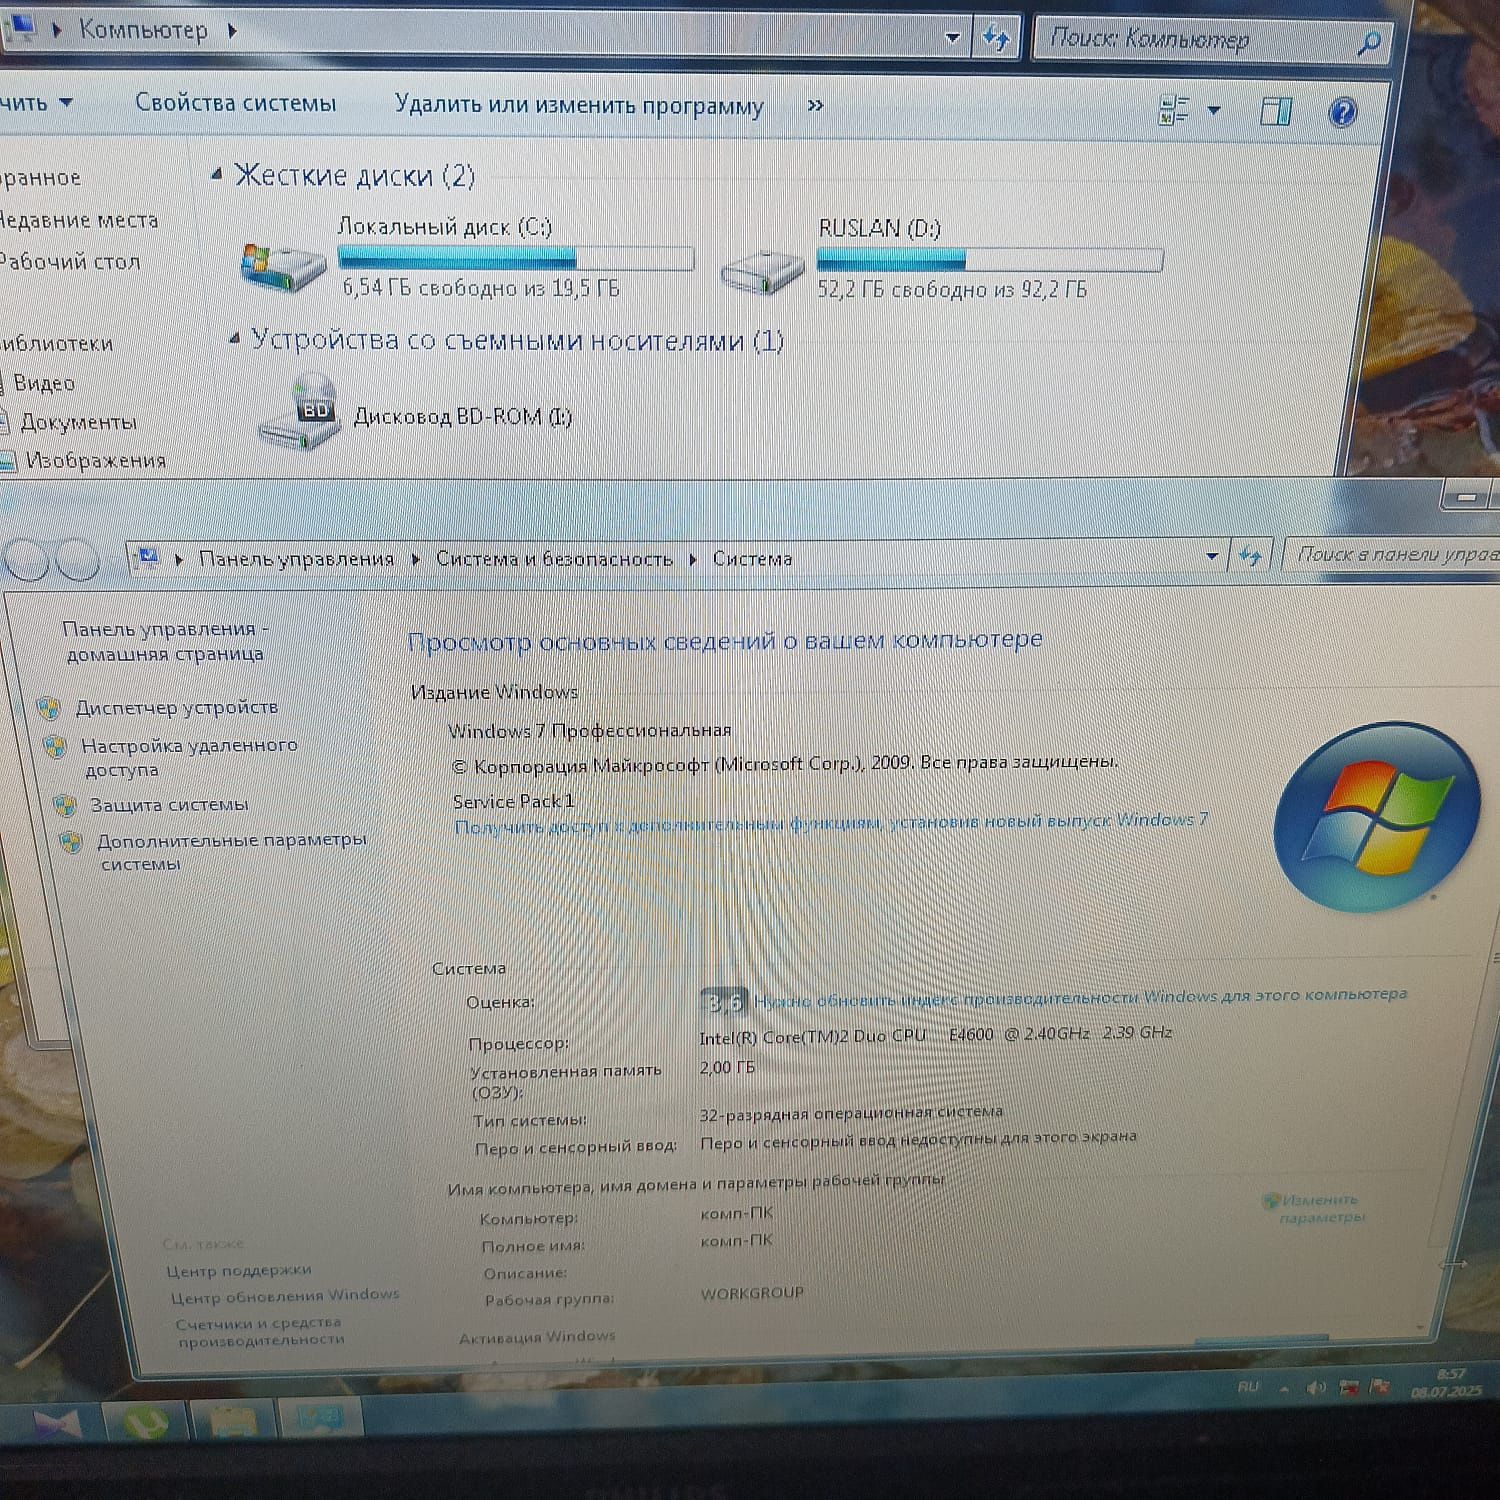The image size is (1500, 1500).
Task: Select Видео library in navigation pane
Action: [x=44, y=383]
